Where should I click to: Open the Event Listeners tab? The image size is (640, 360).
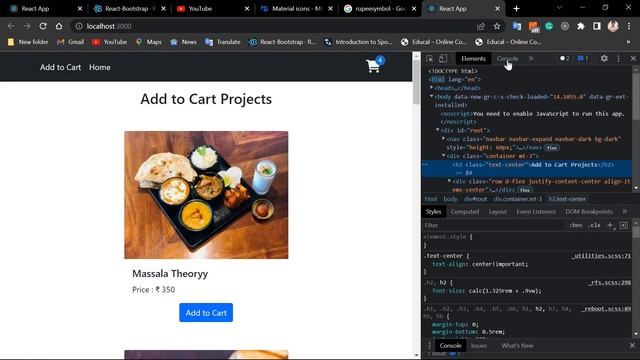(x=536, y=212)
